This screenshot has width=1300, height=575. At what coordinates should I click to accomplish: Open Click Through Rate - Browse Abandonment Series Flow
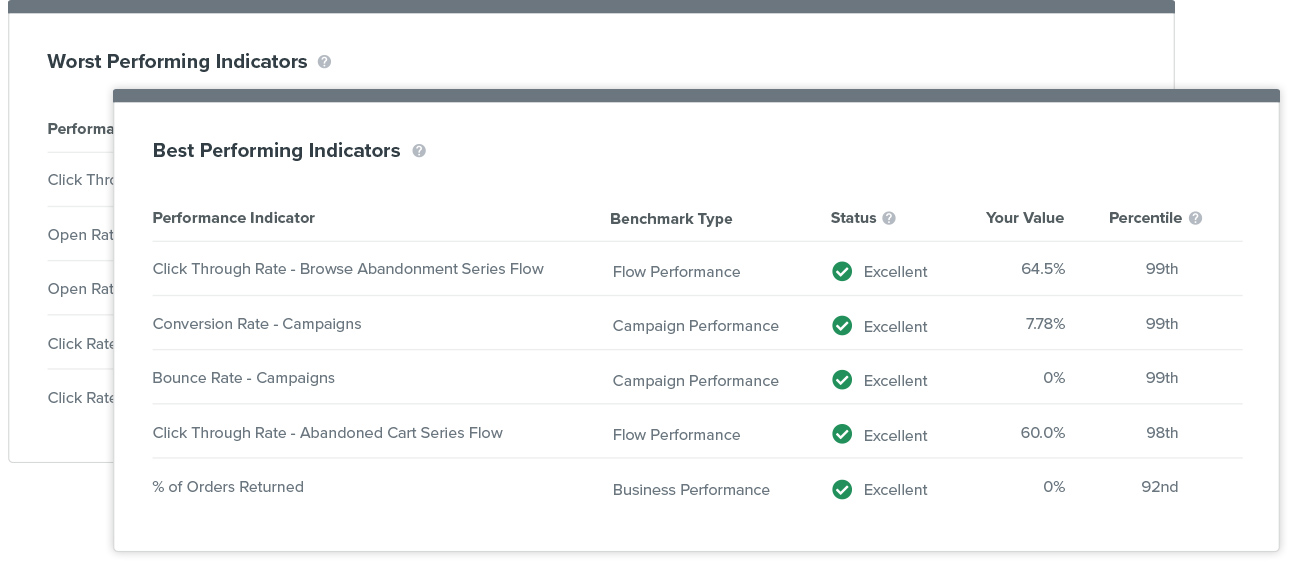[x=348, y=269]
